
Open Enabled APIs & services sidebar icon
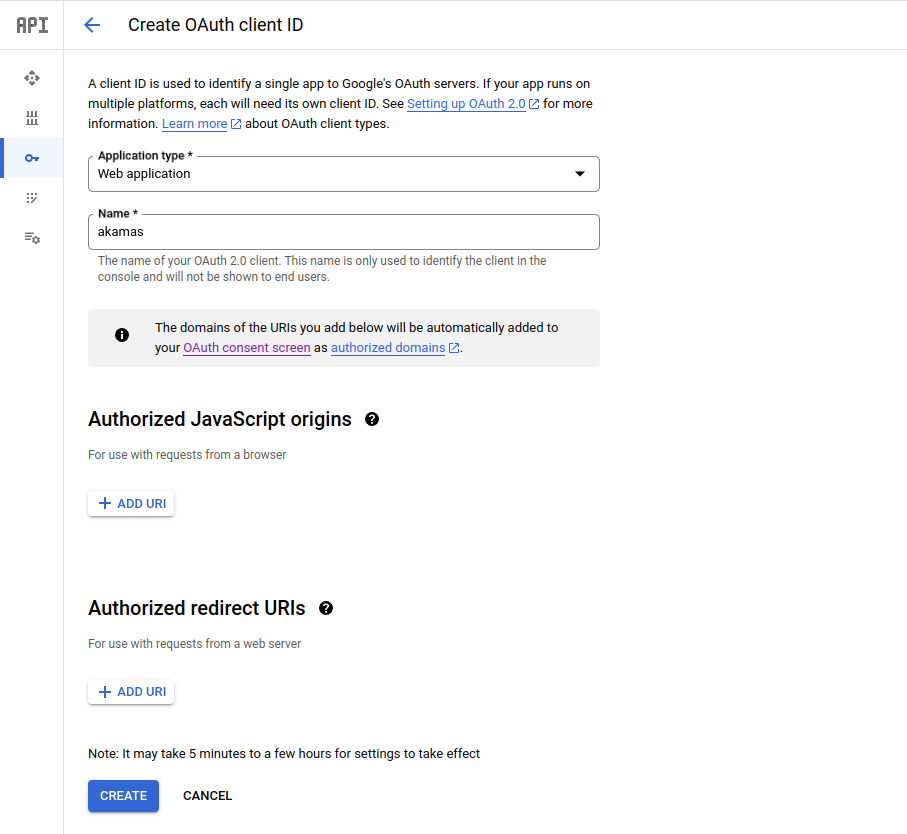click(32, 78)
